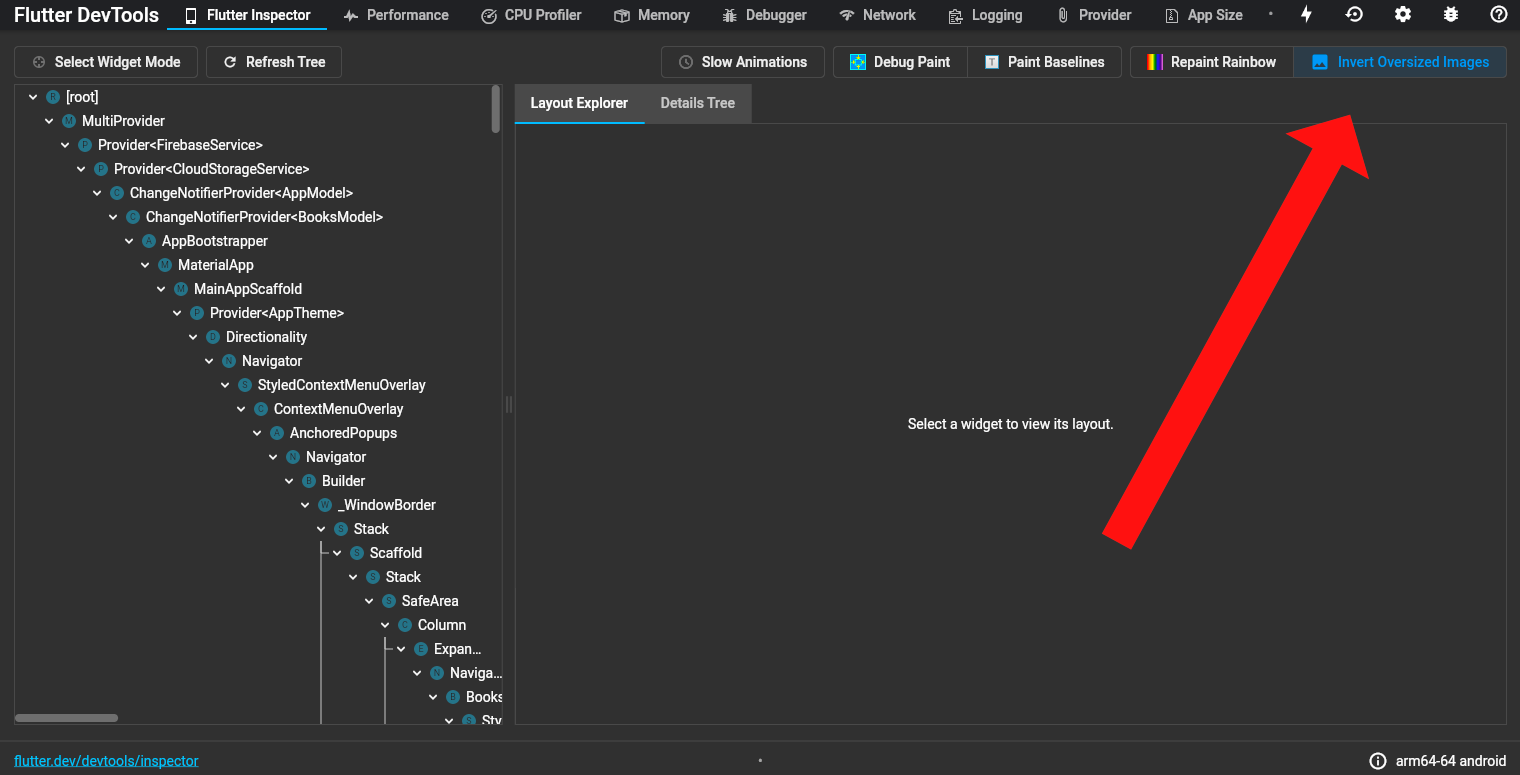Go to the Memory tab
This screenshot has height=775, width=1520.
click(652, 15)
